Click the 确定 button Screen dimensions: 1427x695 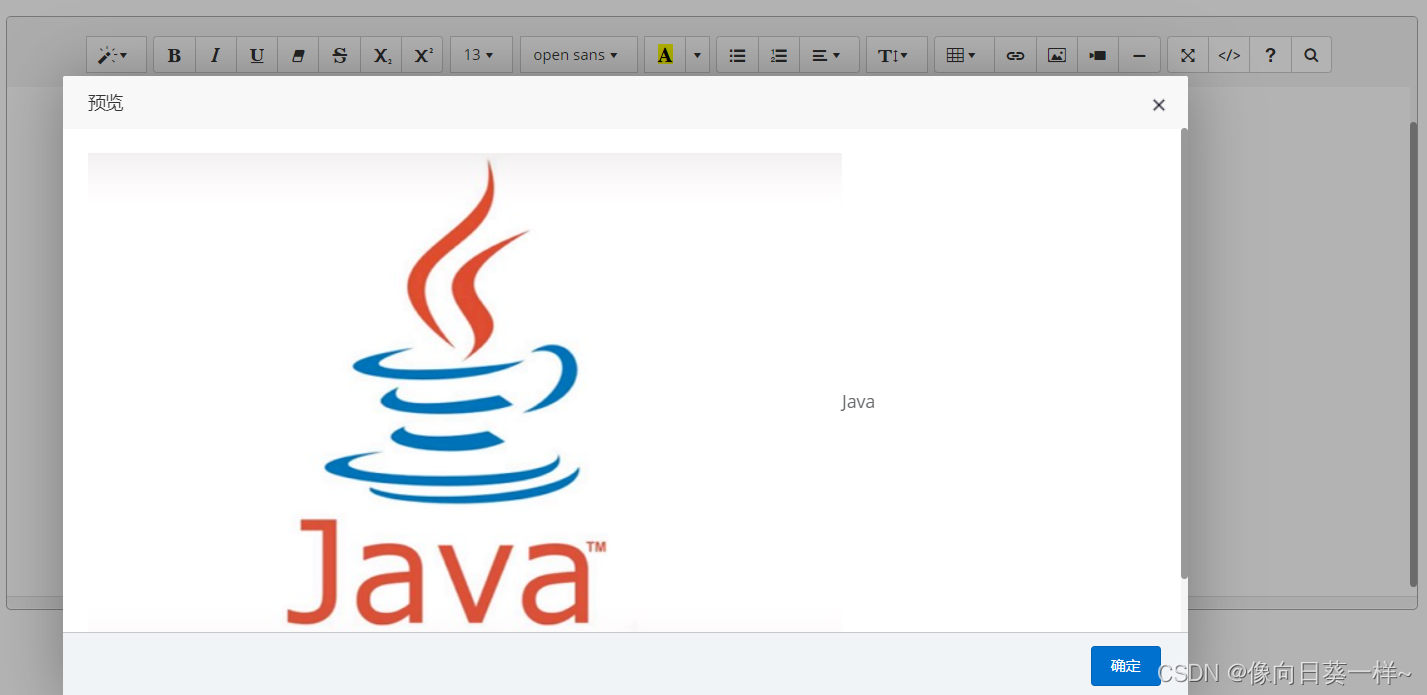point(1126,665)
